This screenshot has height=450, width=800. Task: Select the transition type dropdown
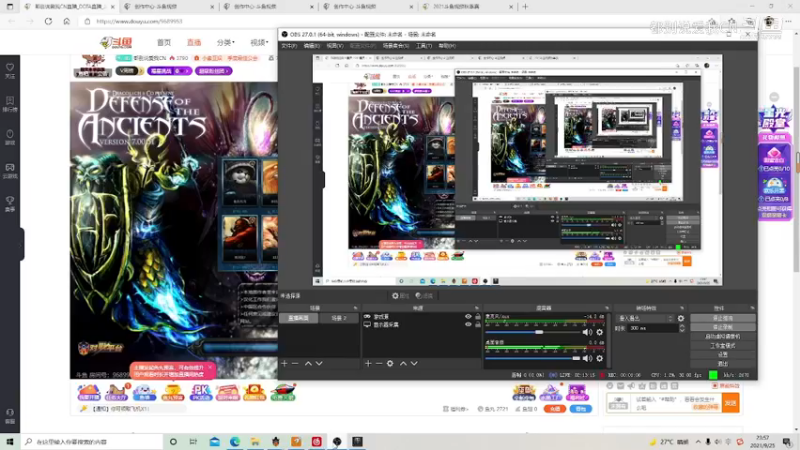645,318
